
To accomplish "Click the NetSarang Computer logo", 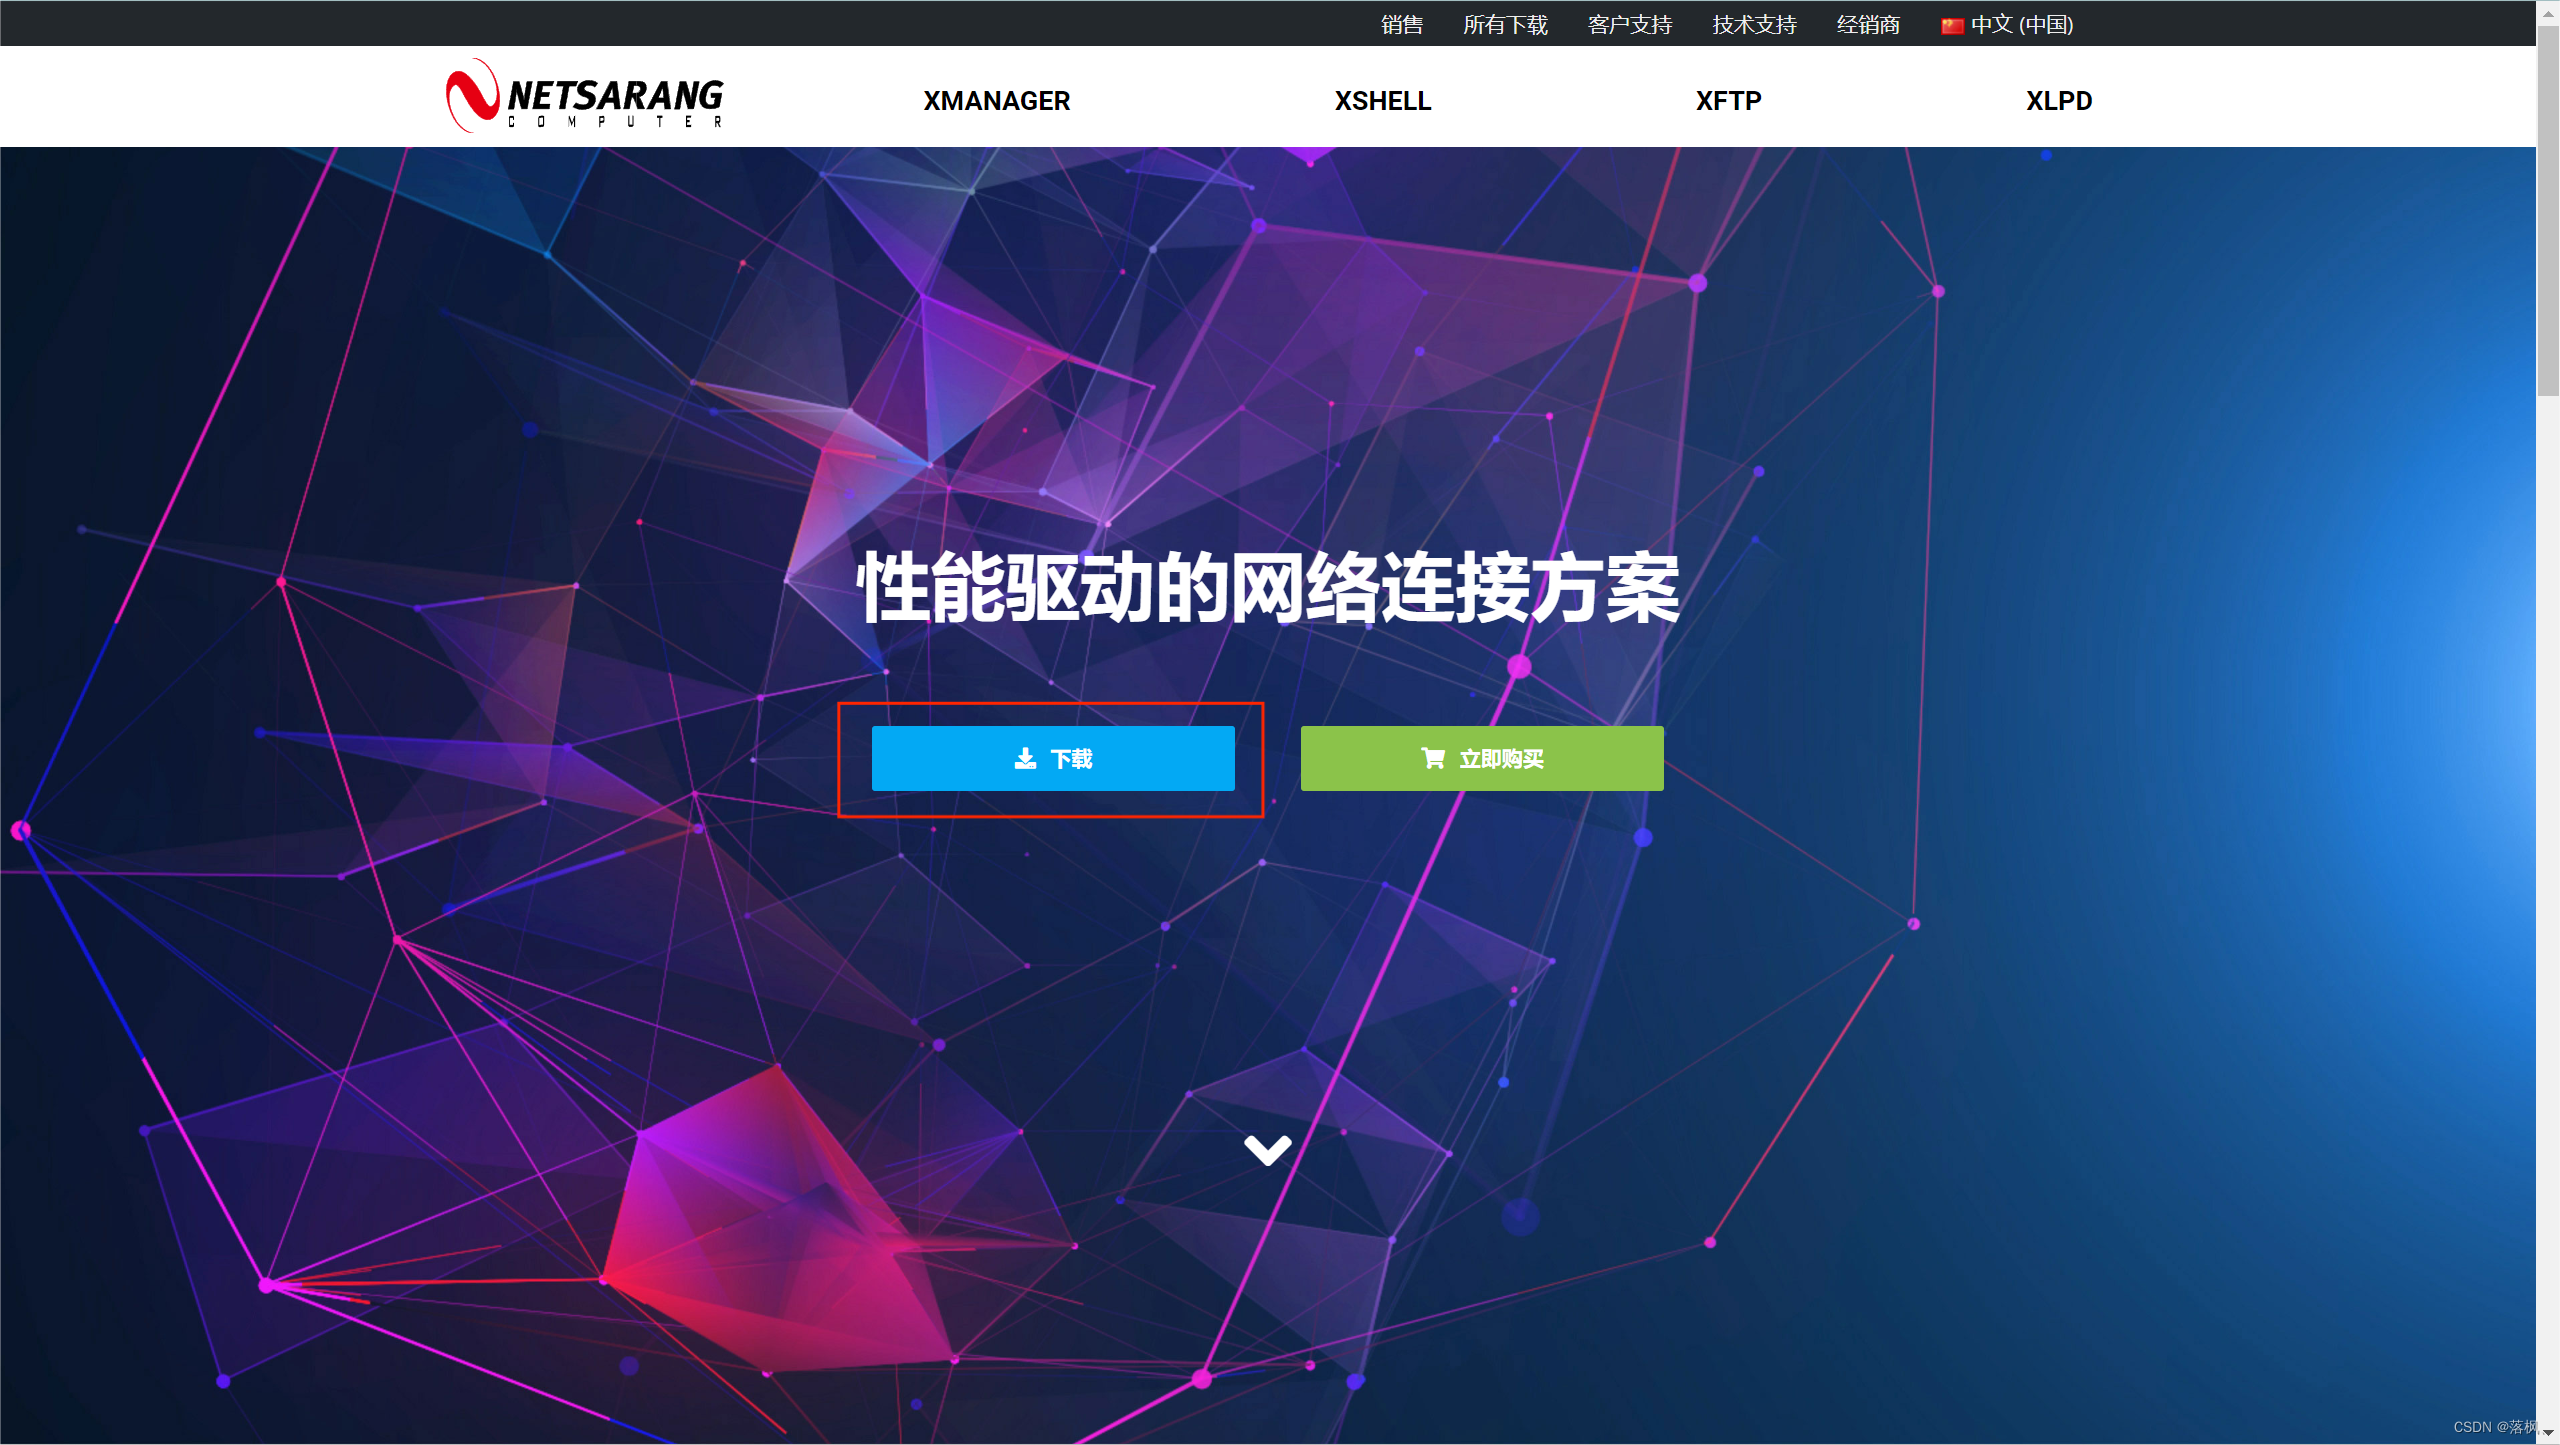I will [x=584, y=96].
